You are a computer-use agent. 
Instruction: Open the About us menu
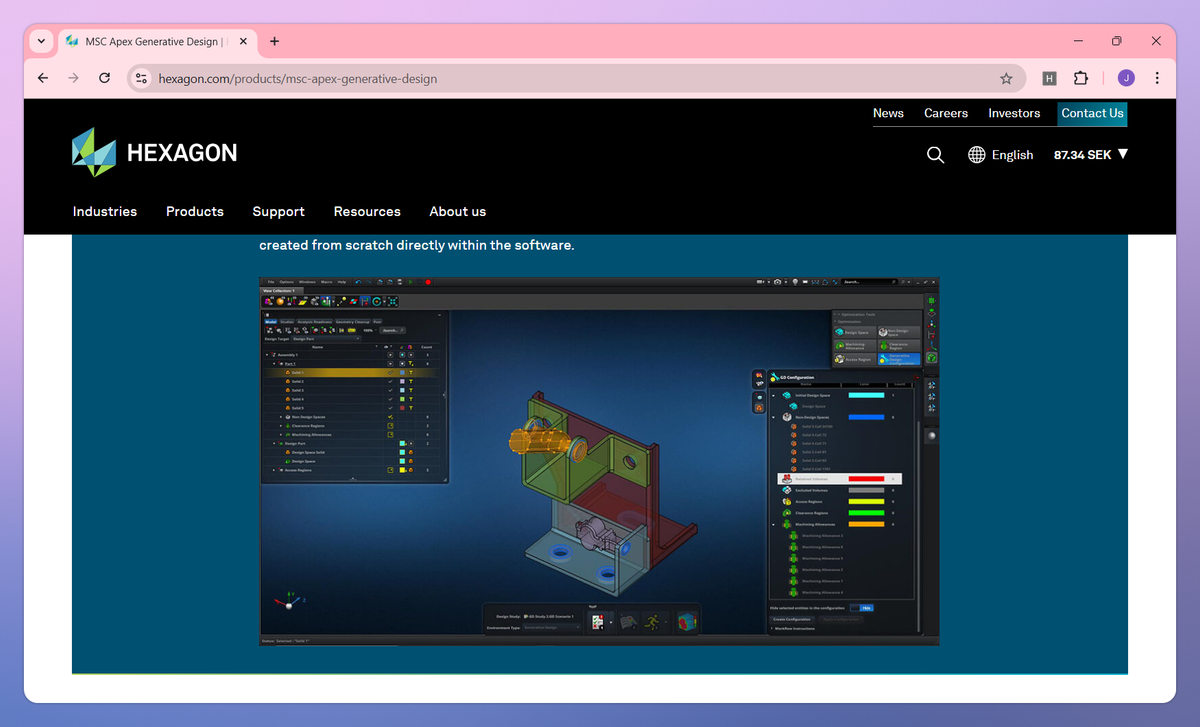pyautogui.click(x=458, y=211)
